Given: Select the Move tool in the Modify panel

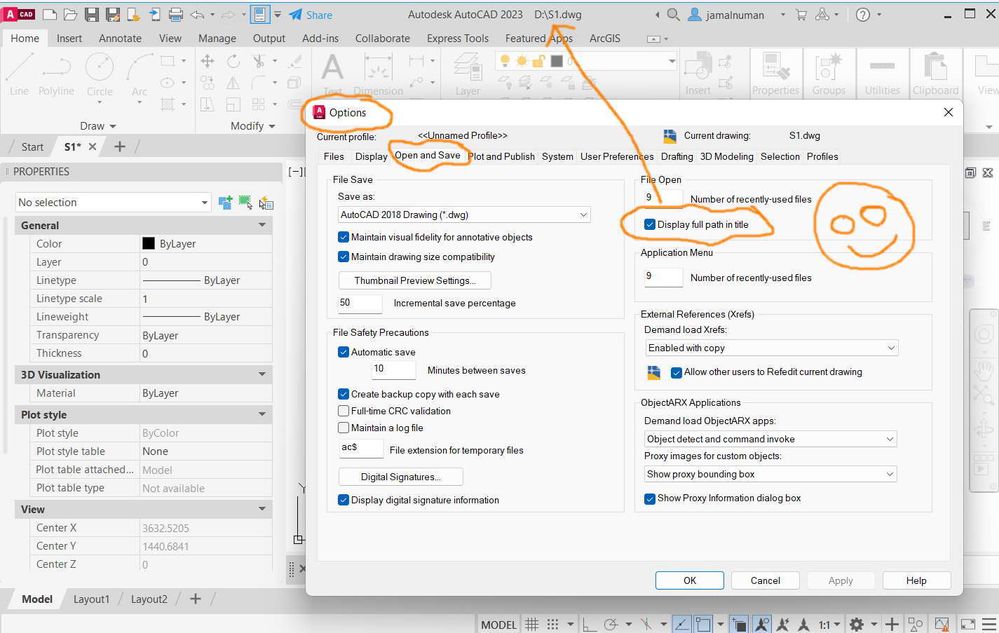Looking at the screenshot, I should [207, 61].
